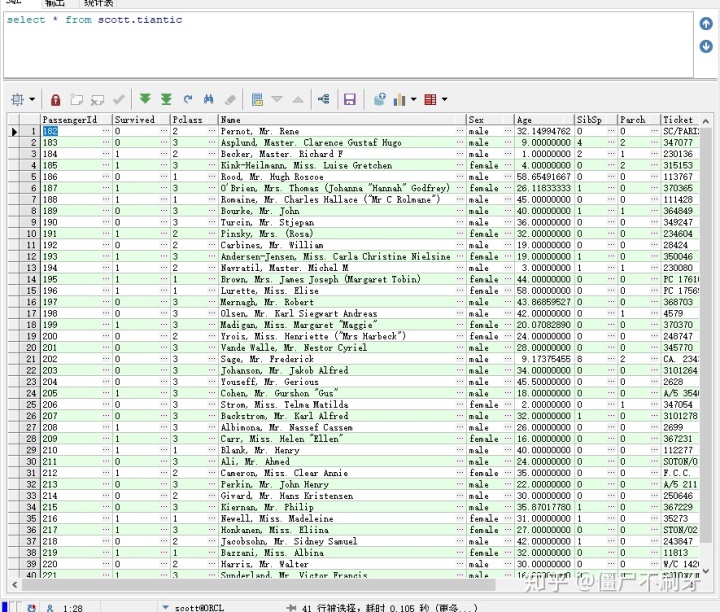Image resolution: width=720 pixels, height=612 pixels.
Task: Click the PassengerId column header
Action: tap(76, 120)
